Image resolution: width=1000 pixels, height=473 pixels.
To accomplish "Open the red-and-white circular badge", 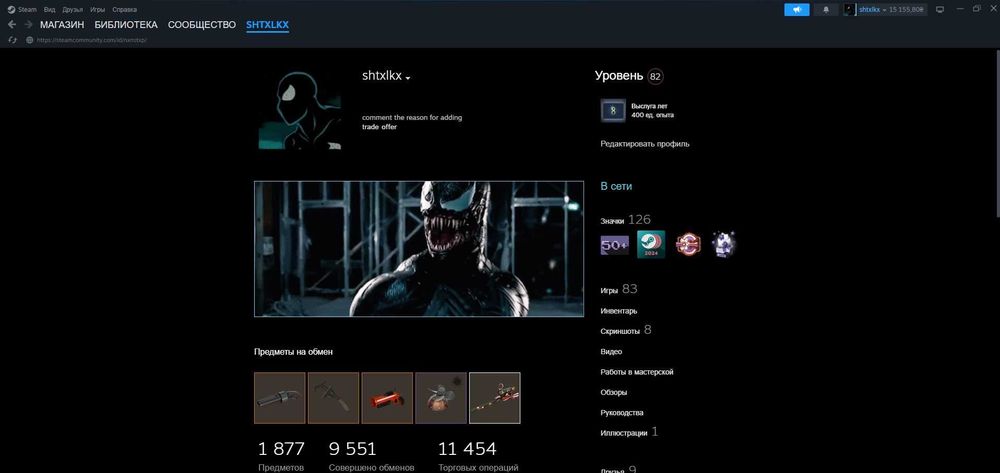I will (x=688, y=245).
